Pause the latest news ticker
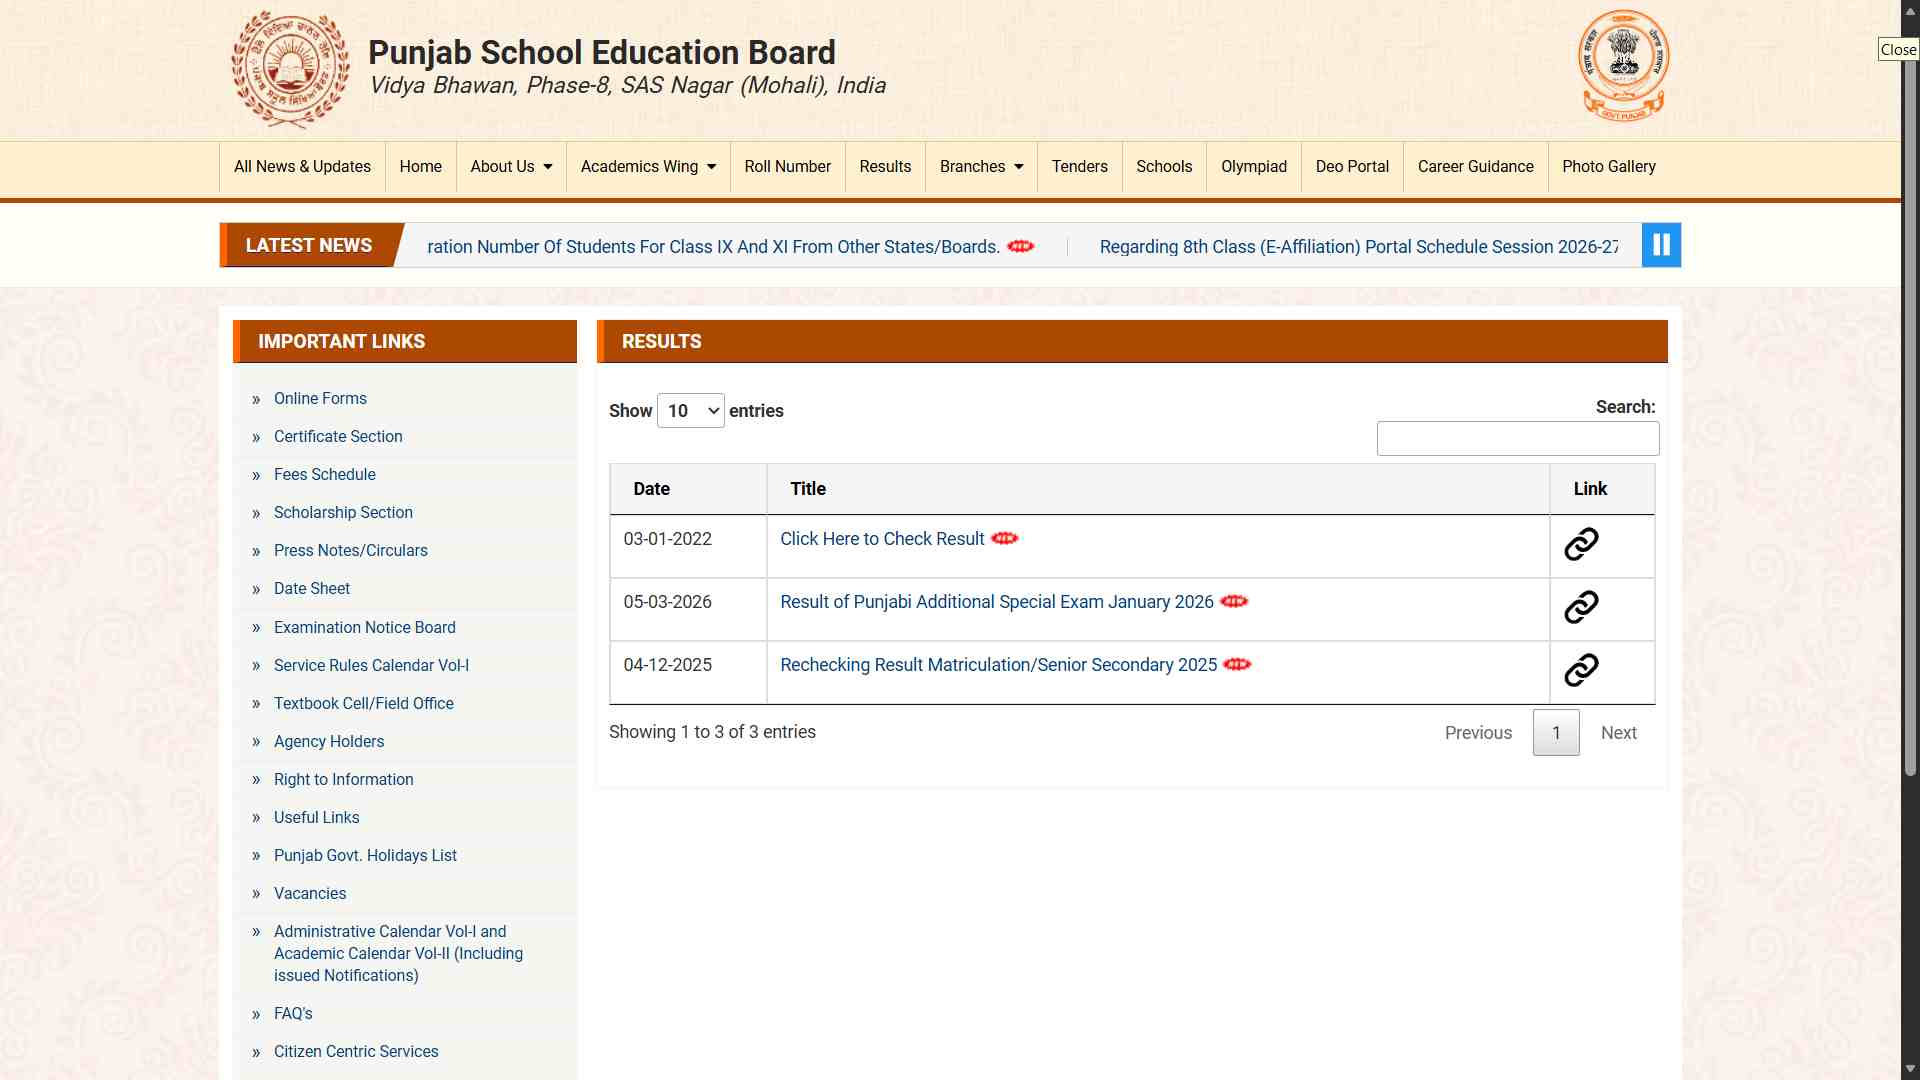The width and height of the screenshot is (1920, 1080). click(1661, 245)
